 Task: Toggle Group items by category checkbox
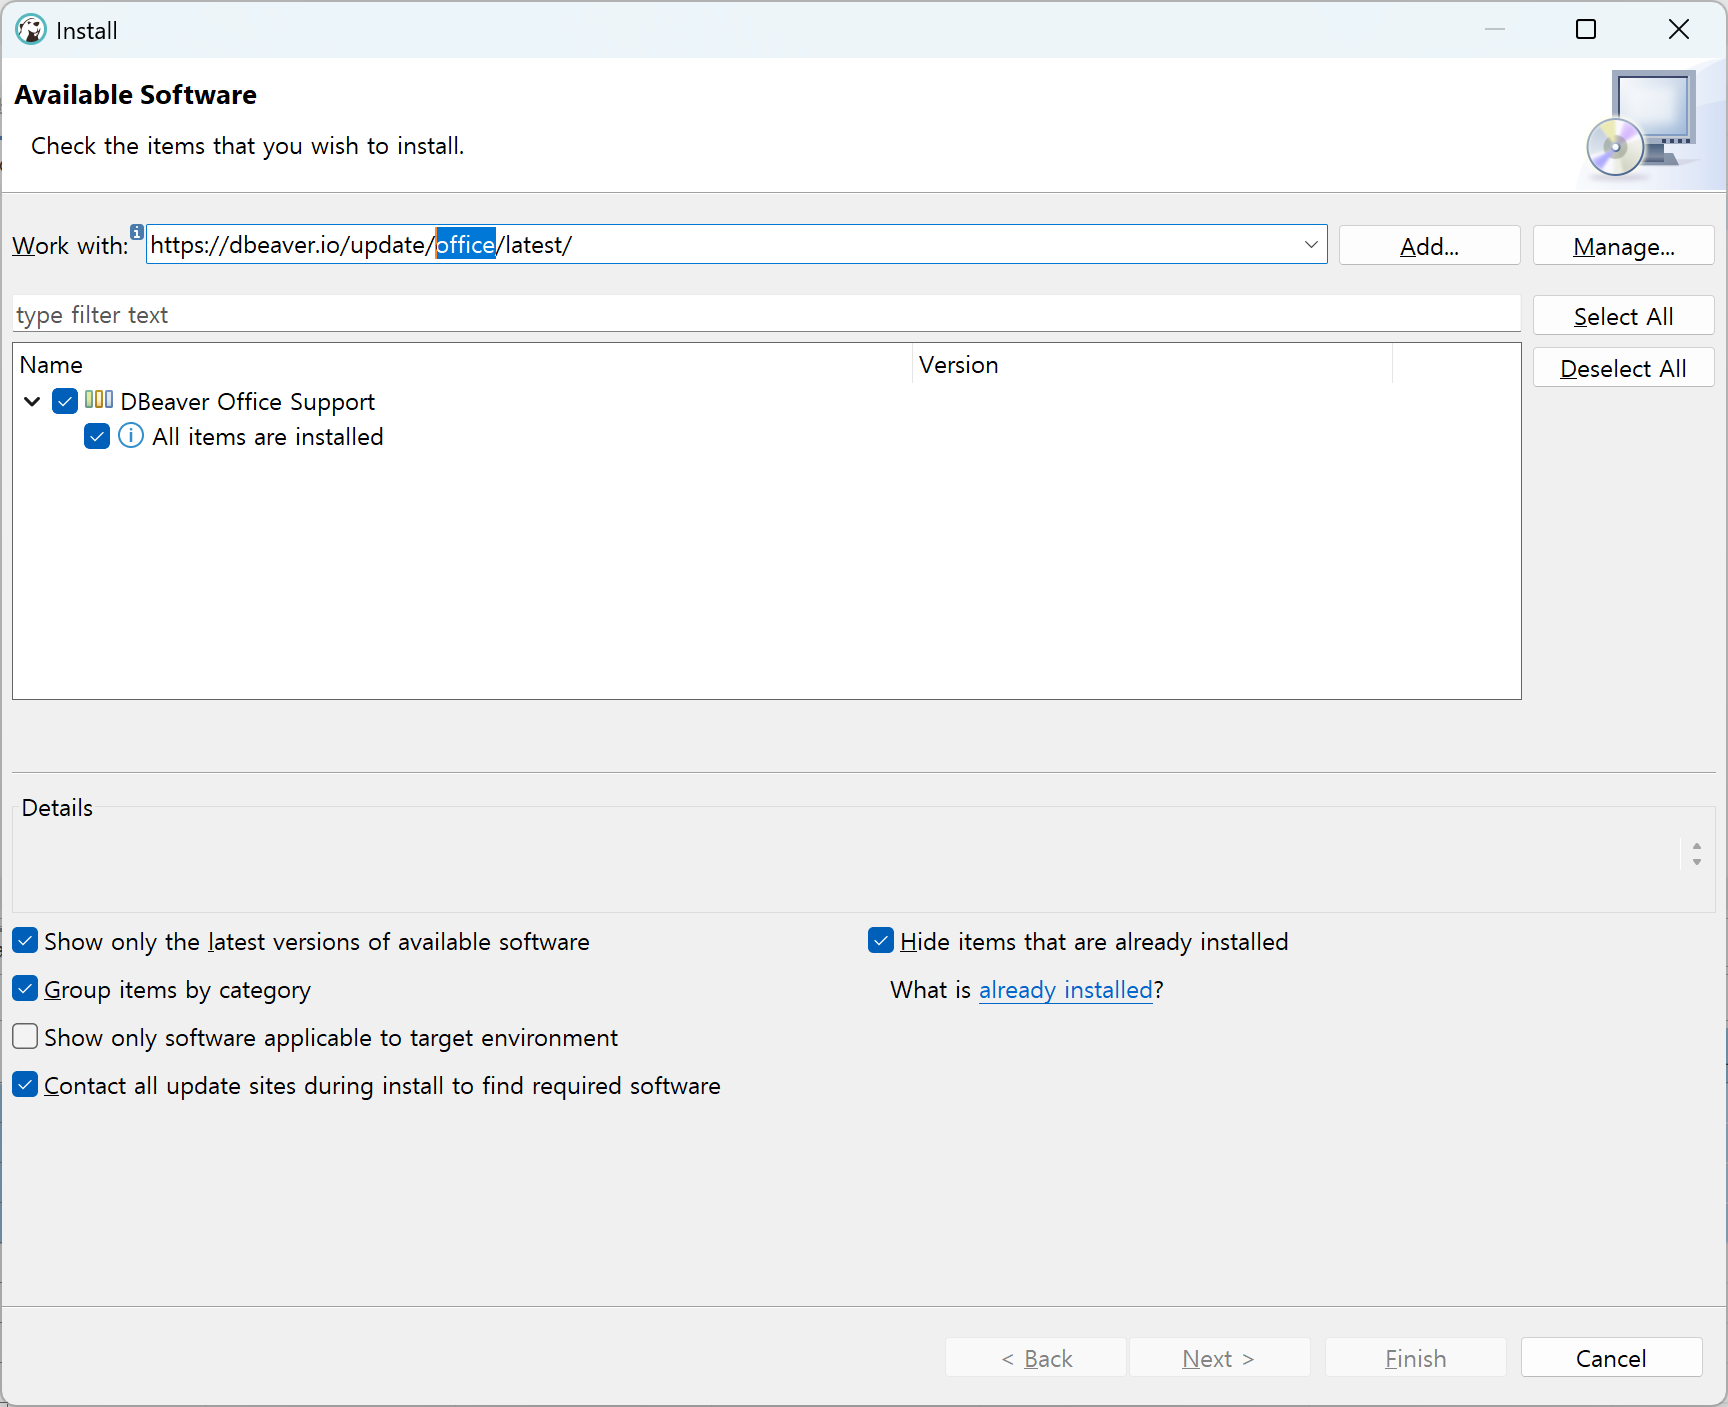25,989
